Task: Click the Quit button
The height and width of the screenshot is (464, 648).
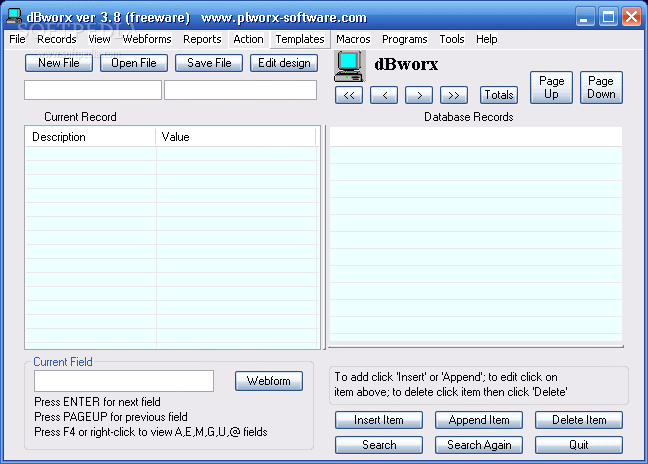Action: (579, 445)
